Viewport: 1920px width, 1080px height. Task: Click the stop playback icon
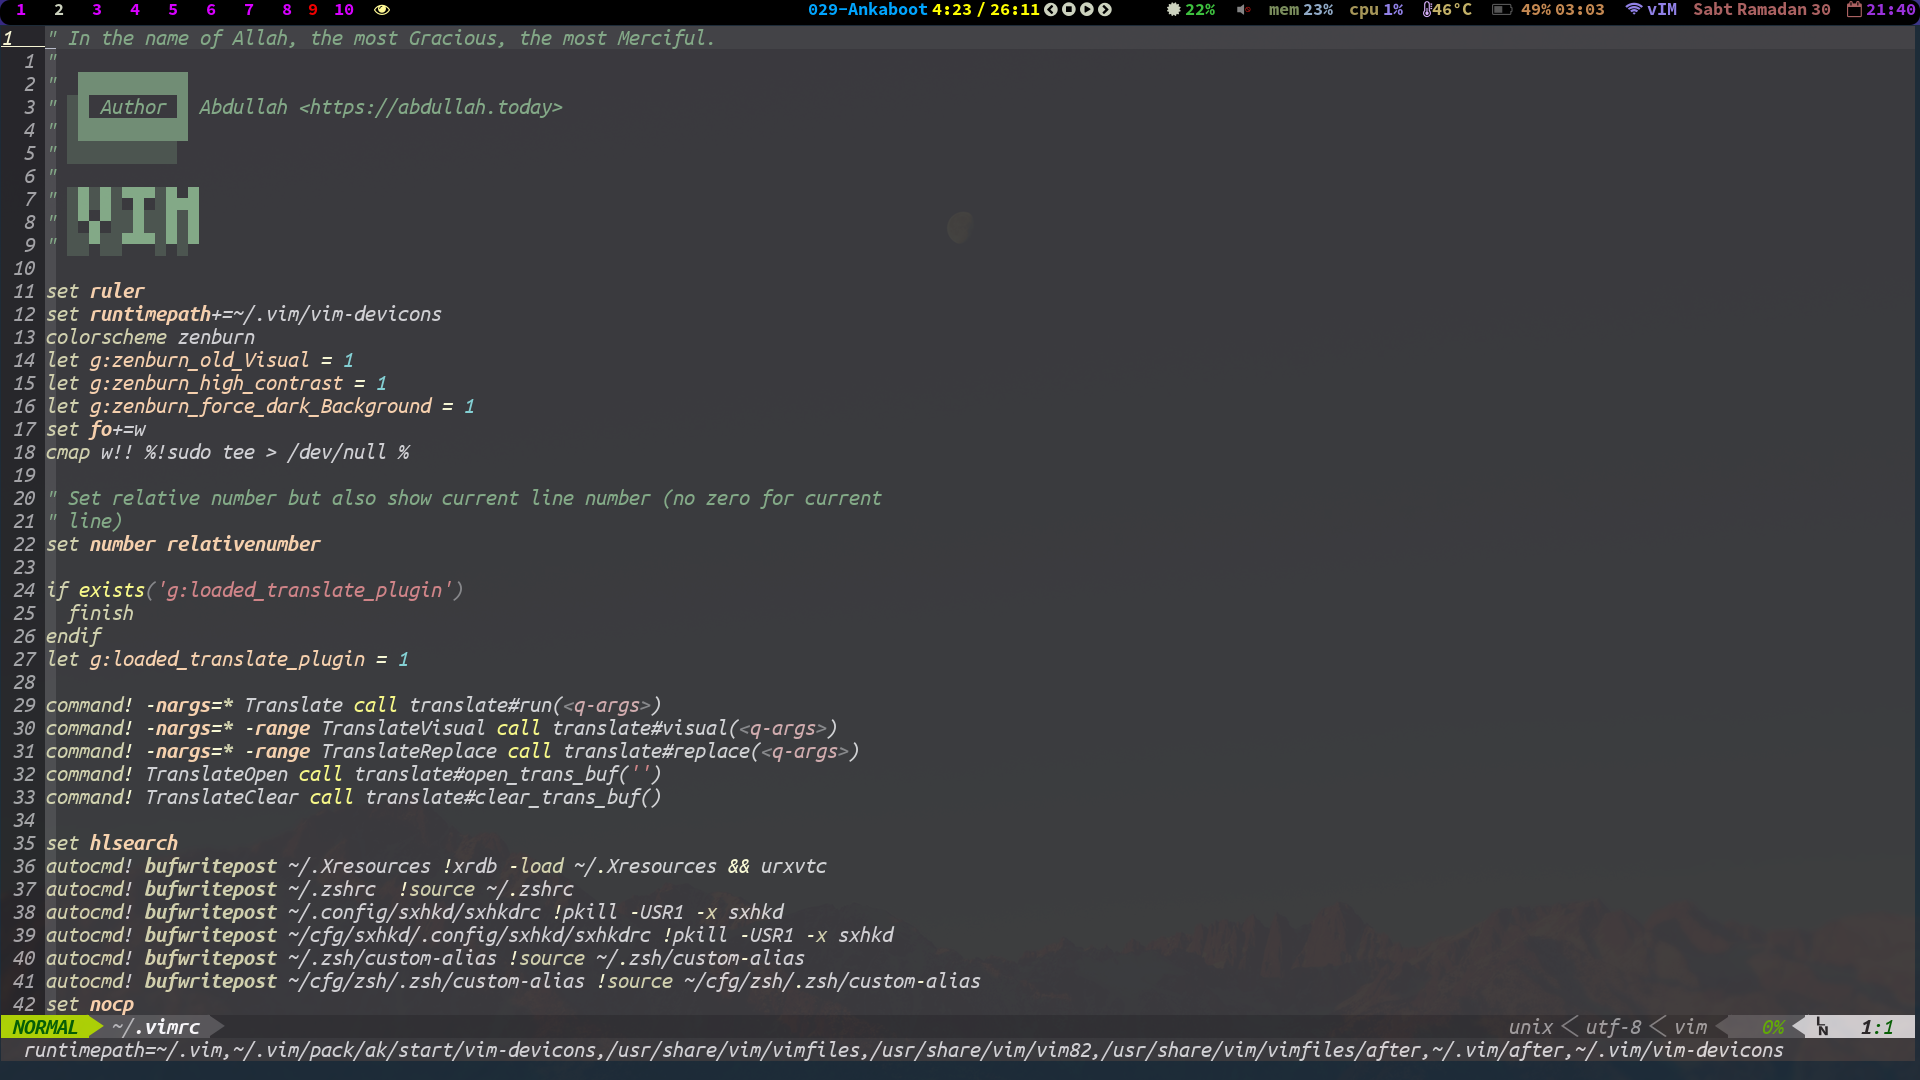pyautogui.click(x=1069, y=10)
